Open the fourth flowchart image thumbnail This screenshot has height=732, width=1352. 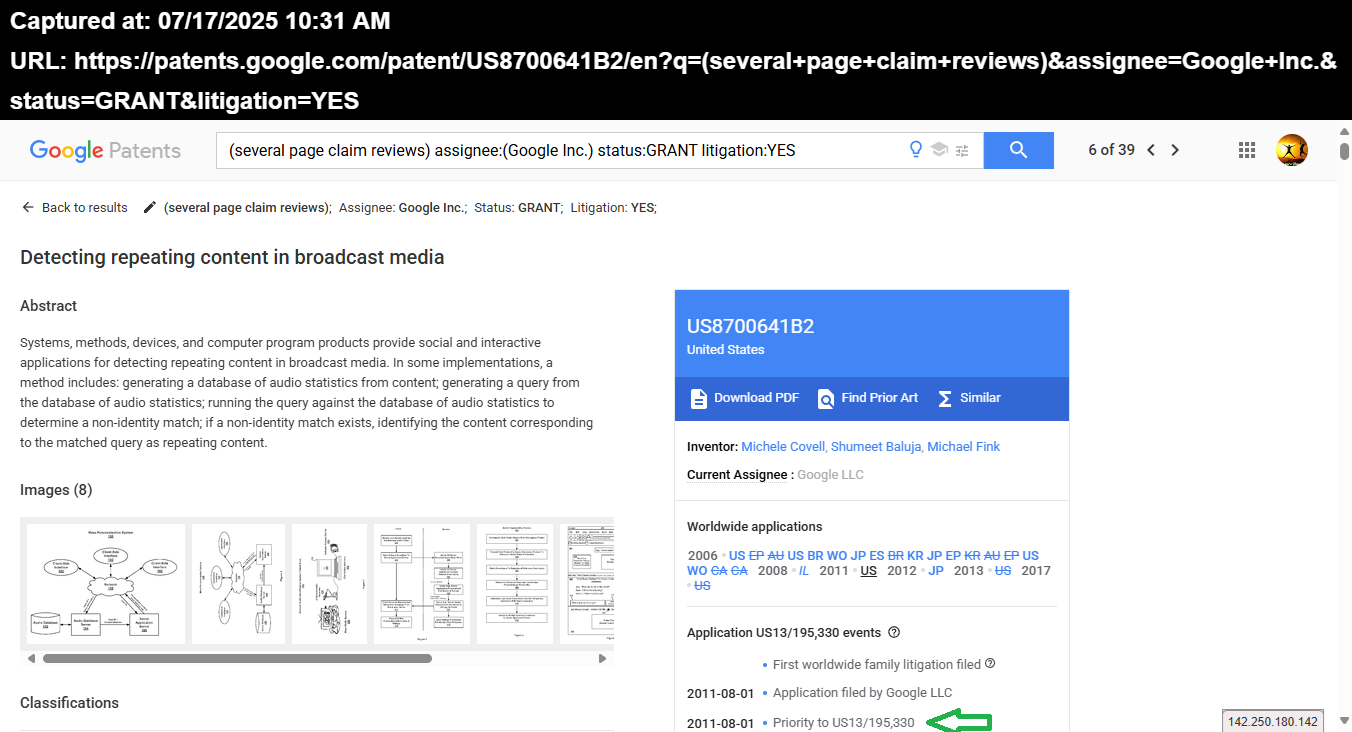[422, 584]
